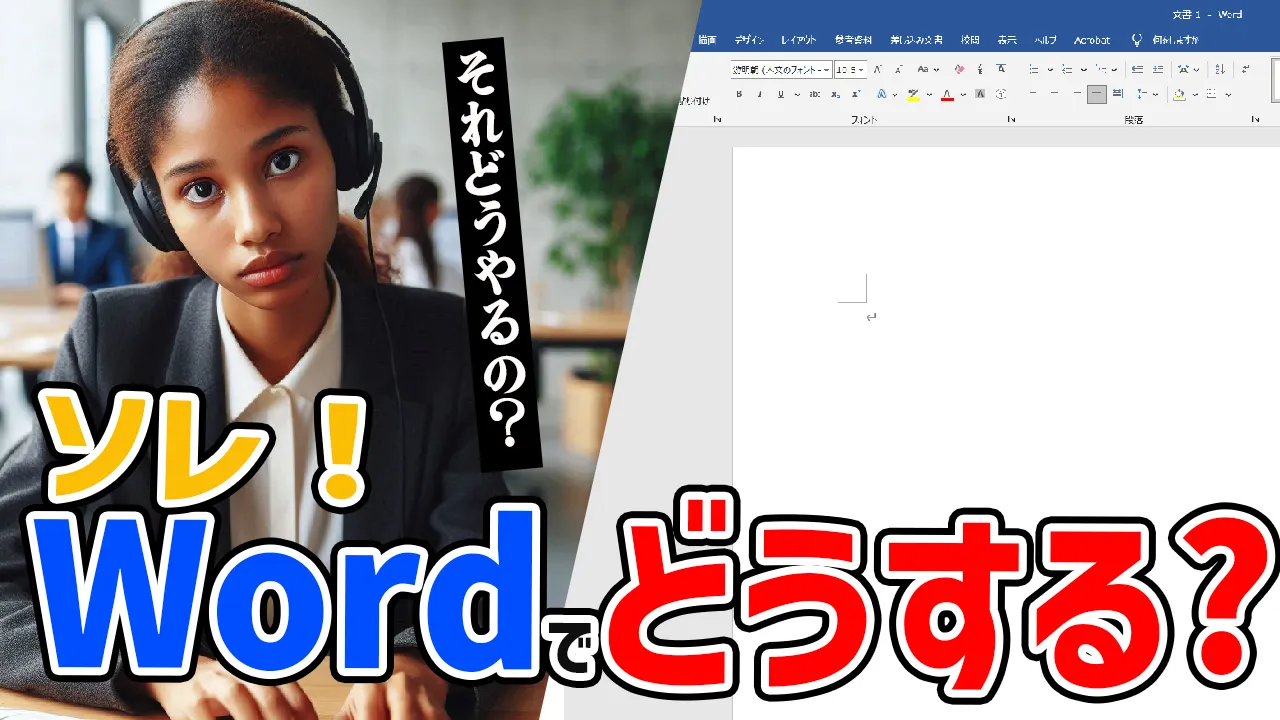The image size is (1280, 720).
Task: Clear all formatting with eraser icon
Action: (x=959, y=69)
